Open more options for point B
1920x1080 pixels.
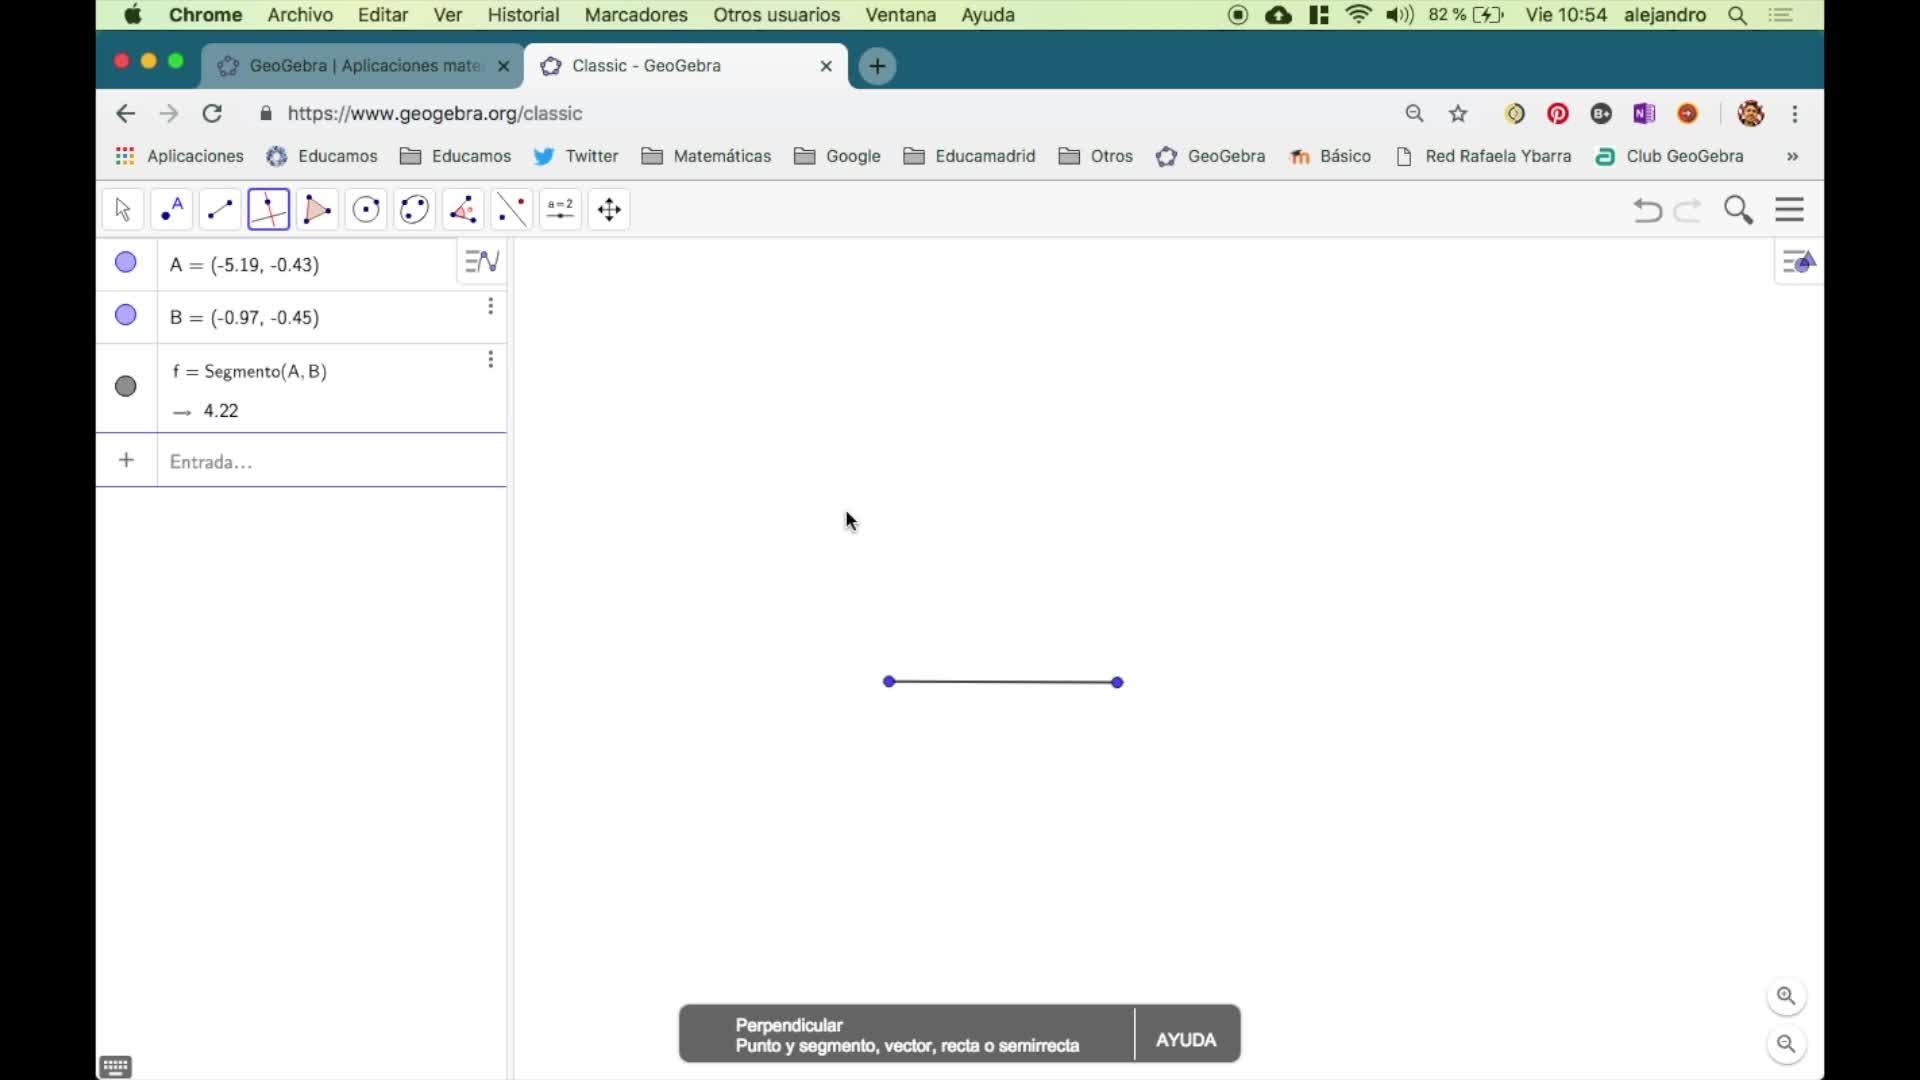pos(490,307)
